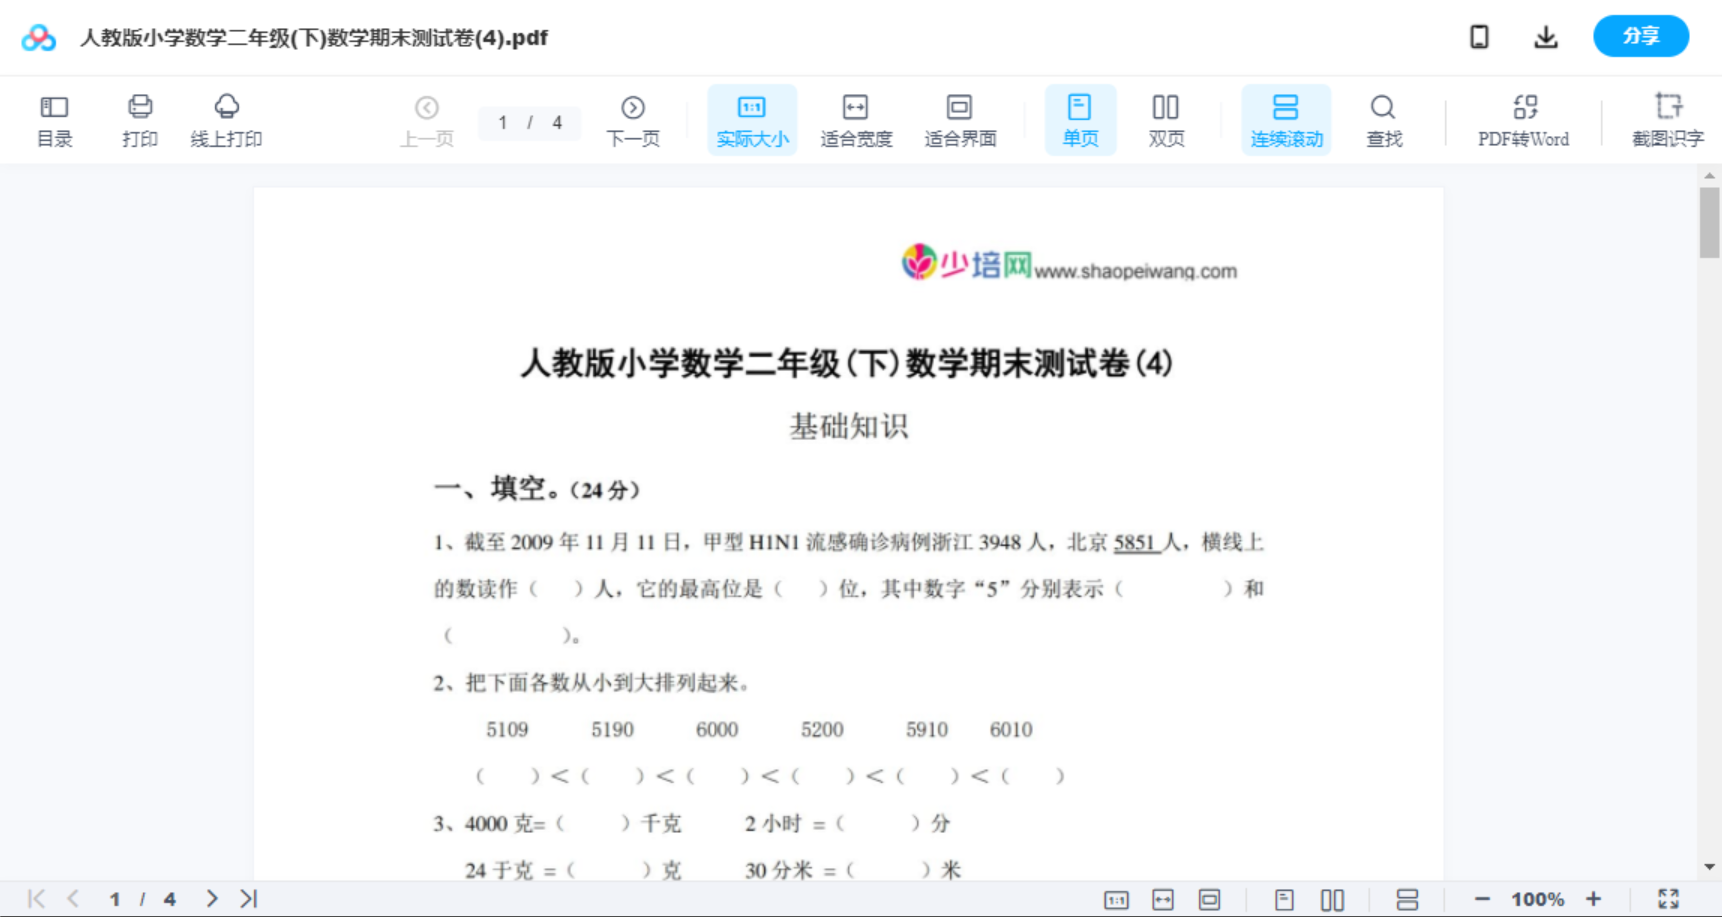Image resolution: width=1722 pixels, height=917 pixels.
Task: Switch to 双页 two-page view
Action: [1166, 119]
